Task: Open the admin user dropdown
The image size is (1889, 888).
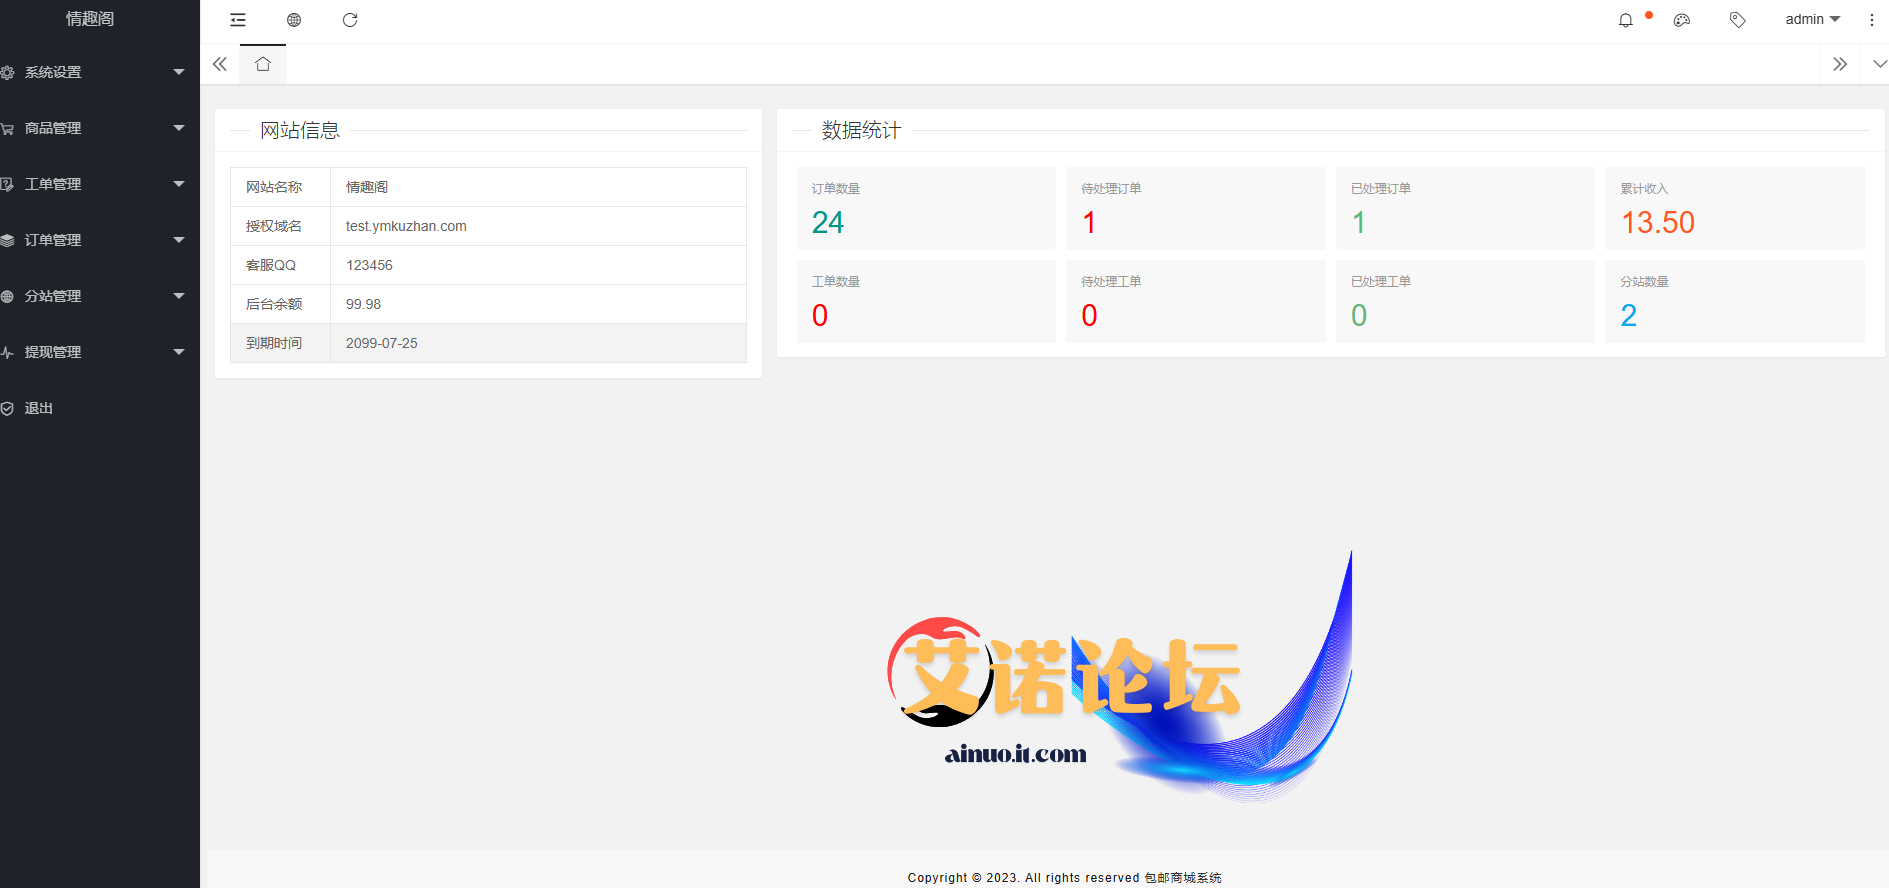Action: (x=1812, y=20)
